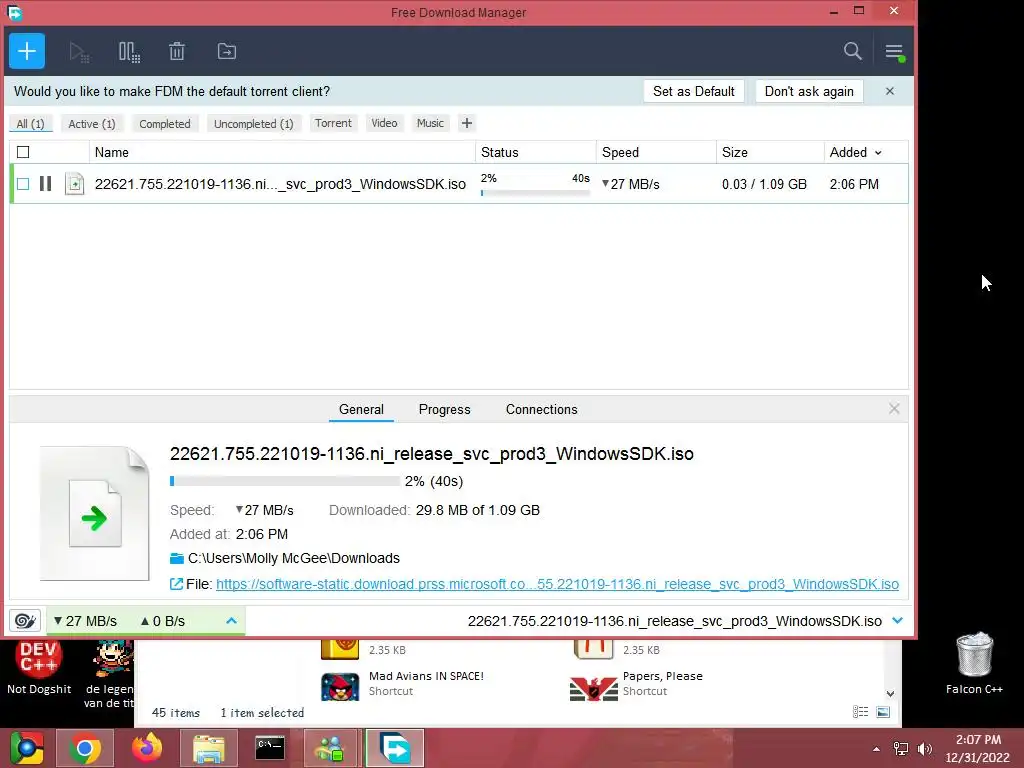1024x768 pixels.
Task: Open Dev-C++ desktop icon Not Dogshit
Action: (39, 667)
